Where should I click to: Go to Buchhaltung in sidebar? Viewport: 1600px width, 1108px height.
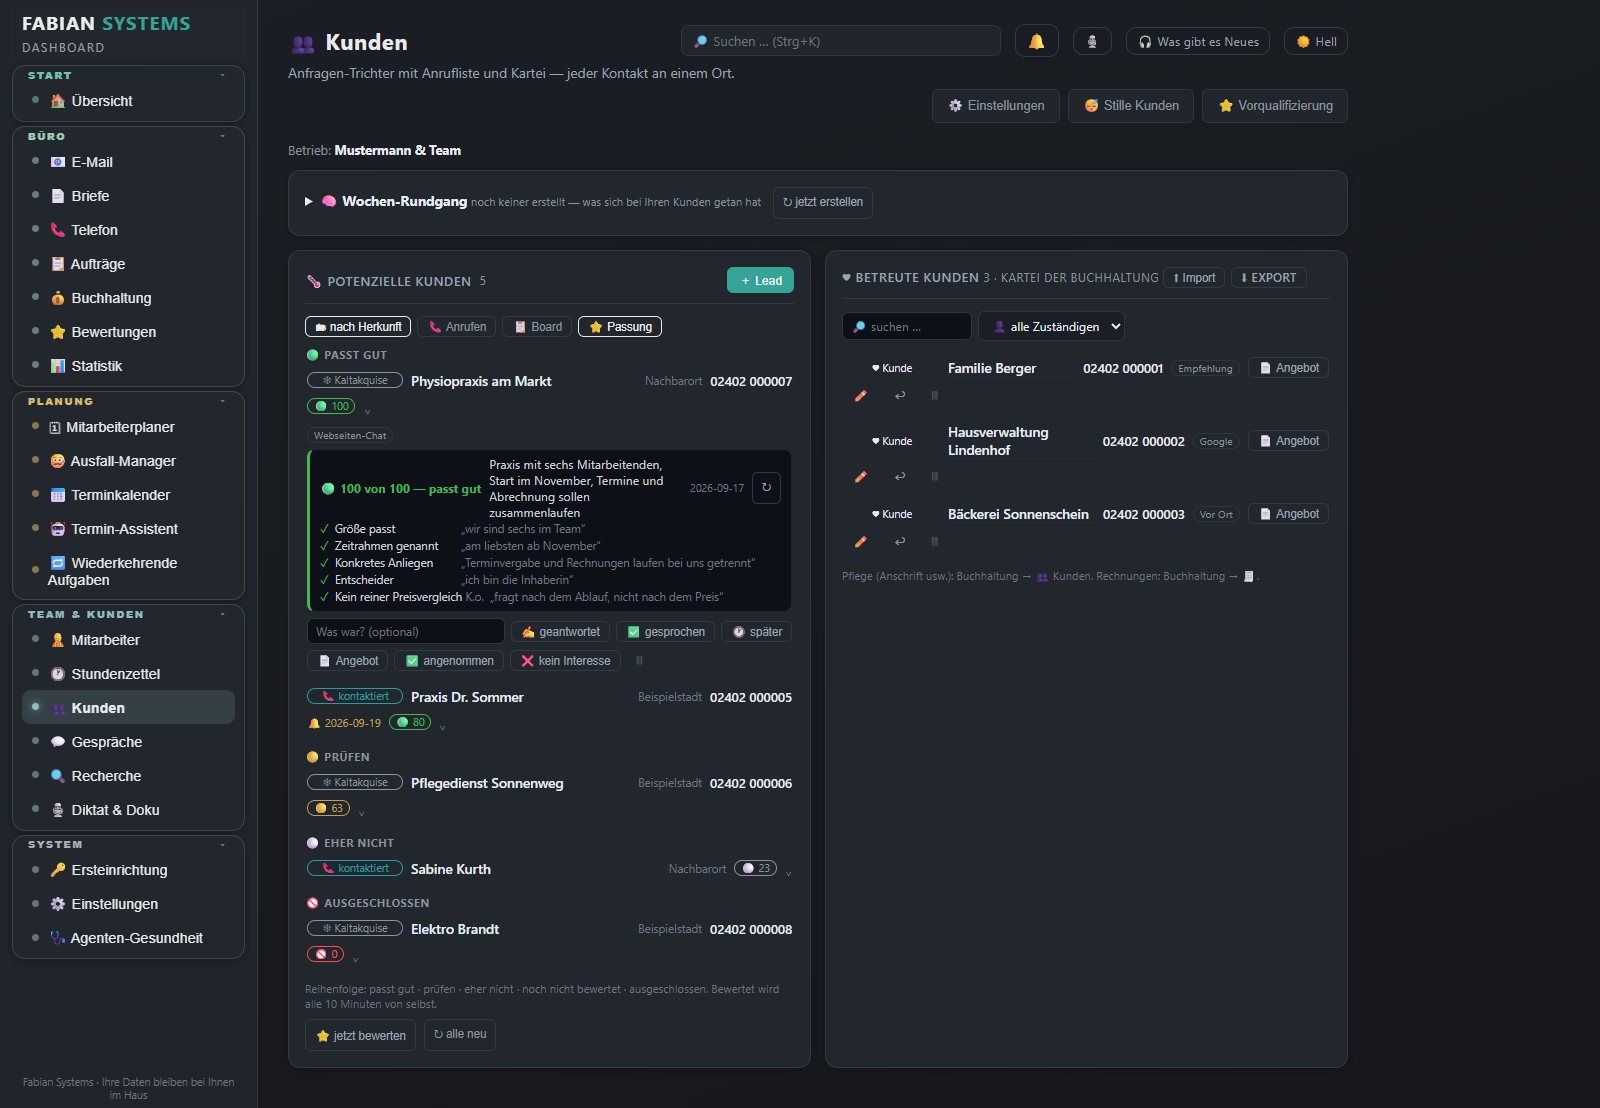[128, 298]
